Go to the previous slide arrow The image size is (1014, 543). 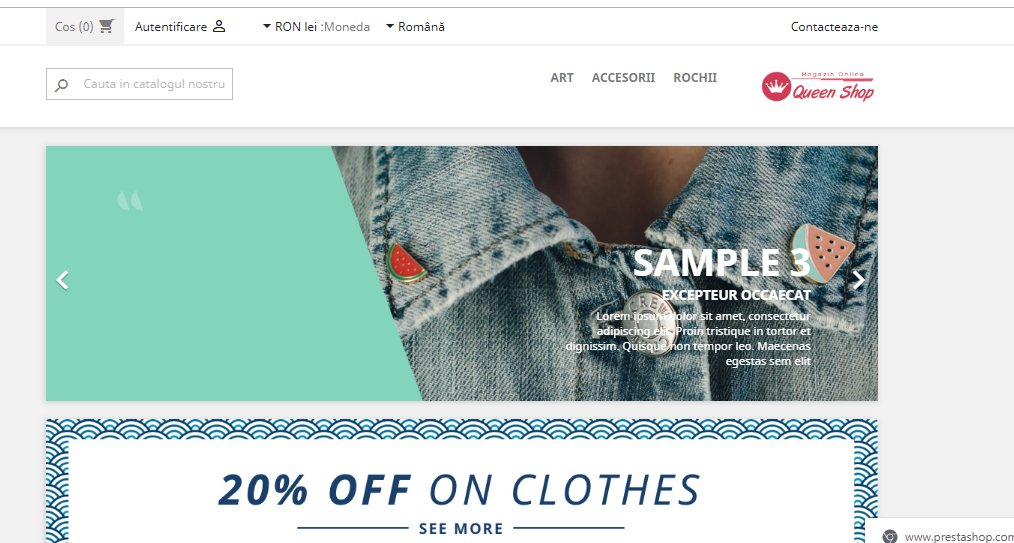pyautogui.click(x=62, y=280)
